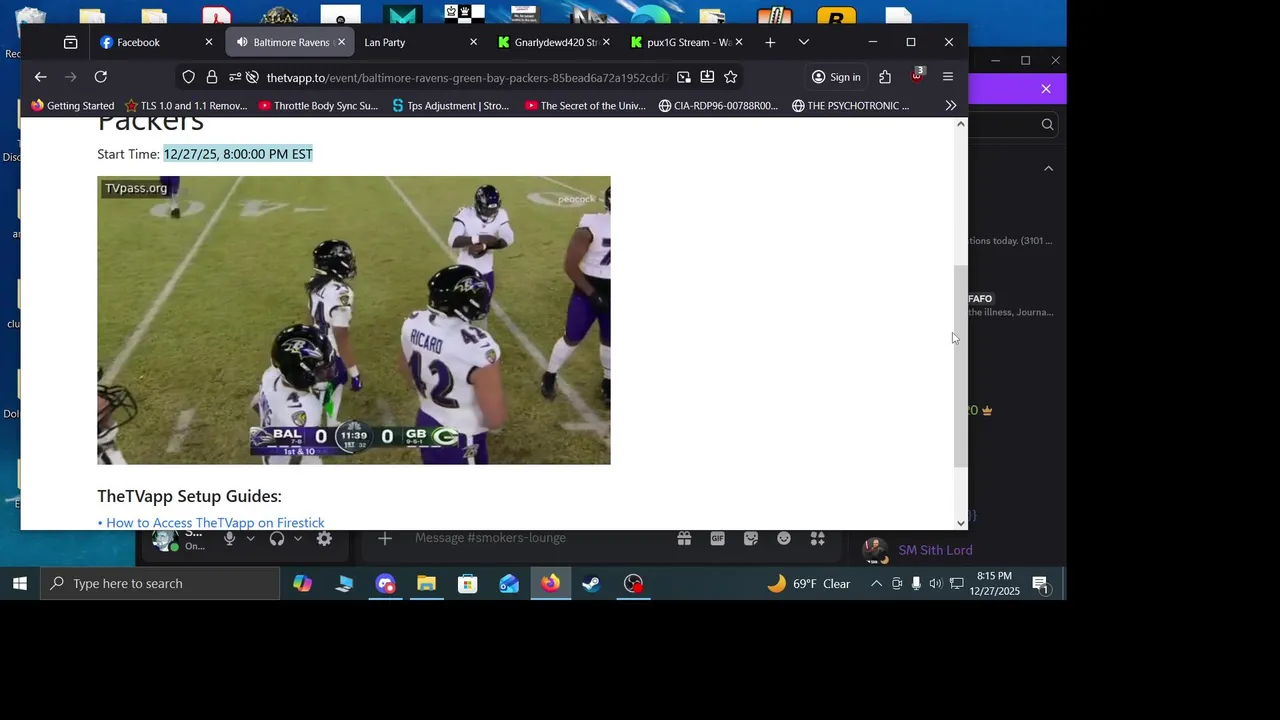Image resolution: width=1280 pixels, height=720 pixels.
Task: Expand Discord headphone output options
Action: pos(297,539)
